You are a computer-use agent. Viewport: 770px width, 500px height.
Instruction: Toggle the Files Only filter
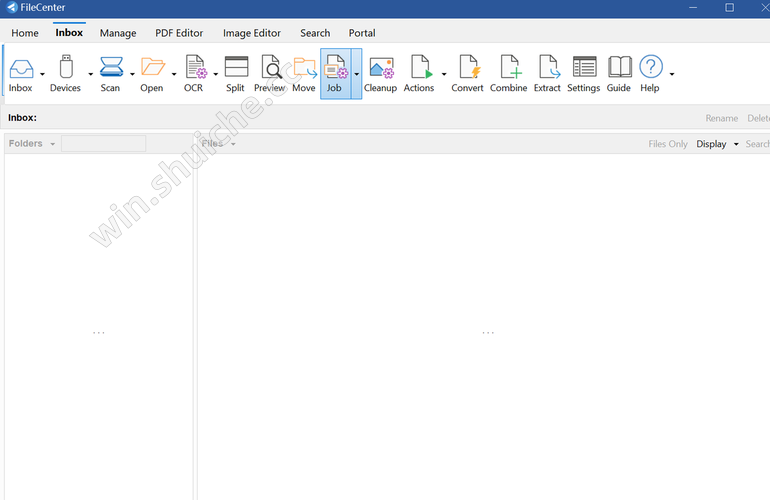[667, 144]
